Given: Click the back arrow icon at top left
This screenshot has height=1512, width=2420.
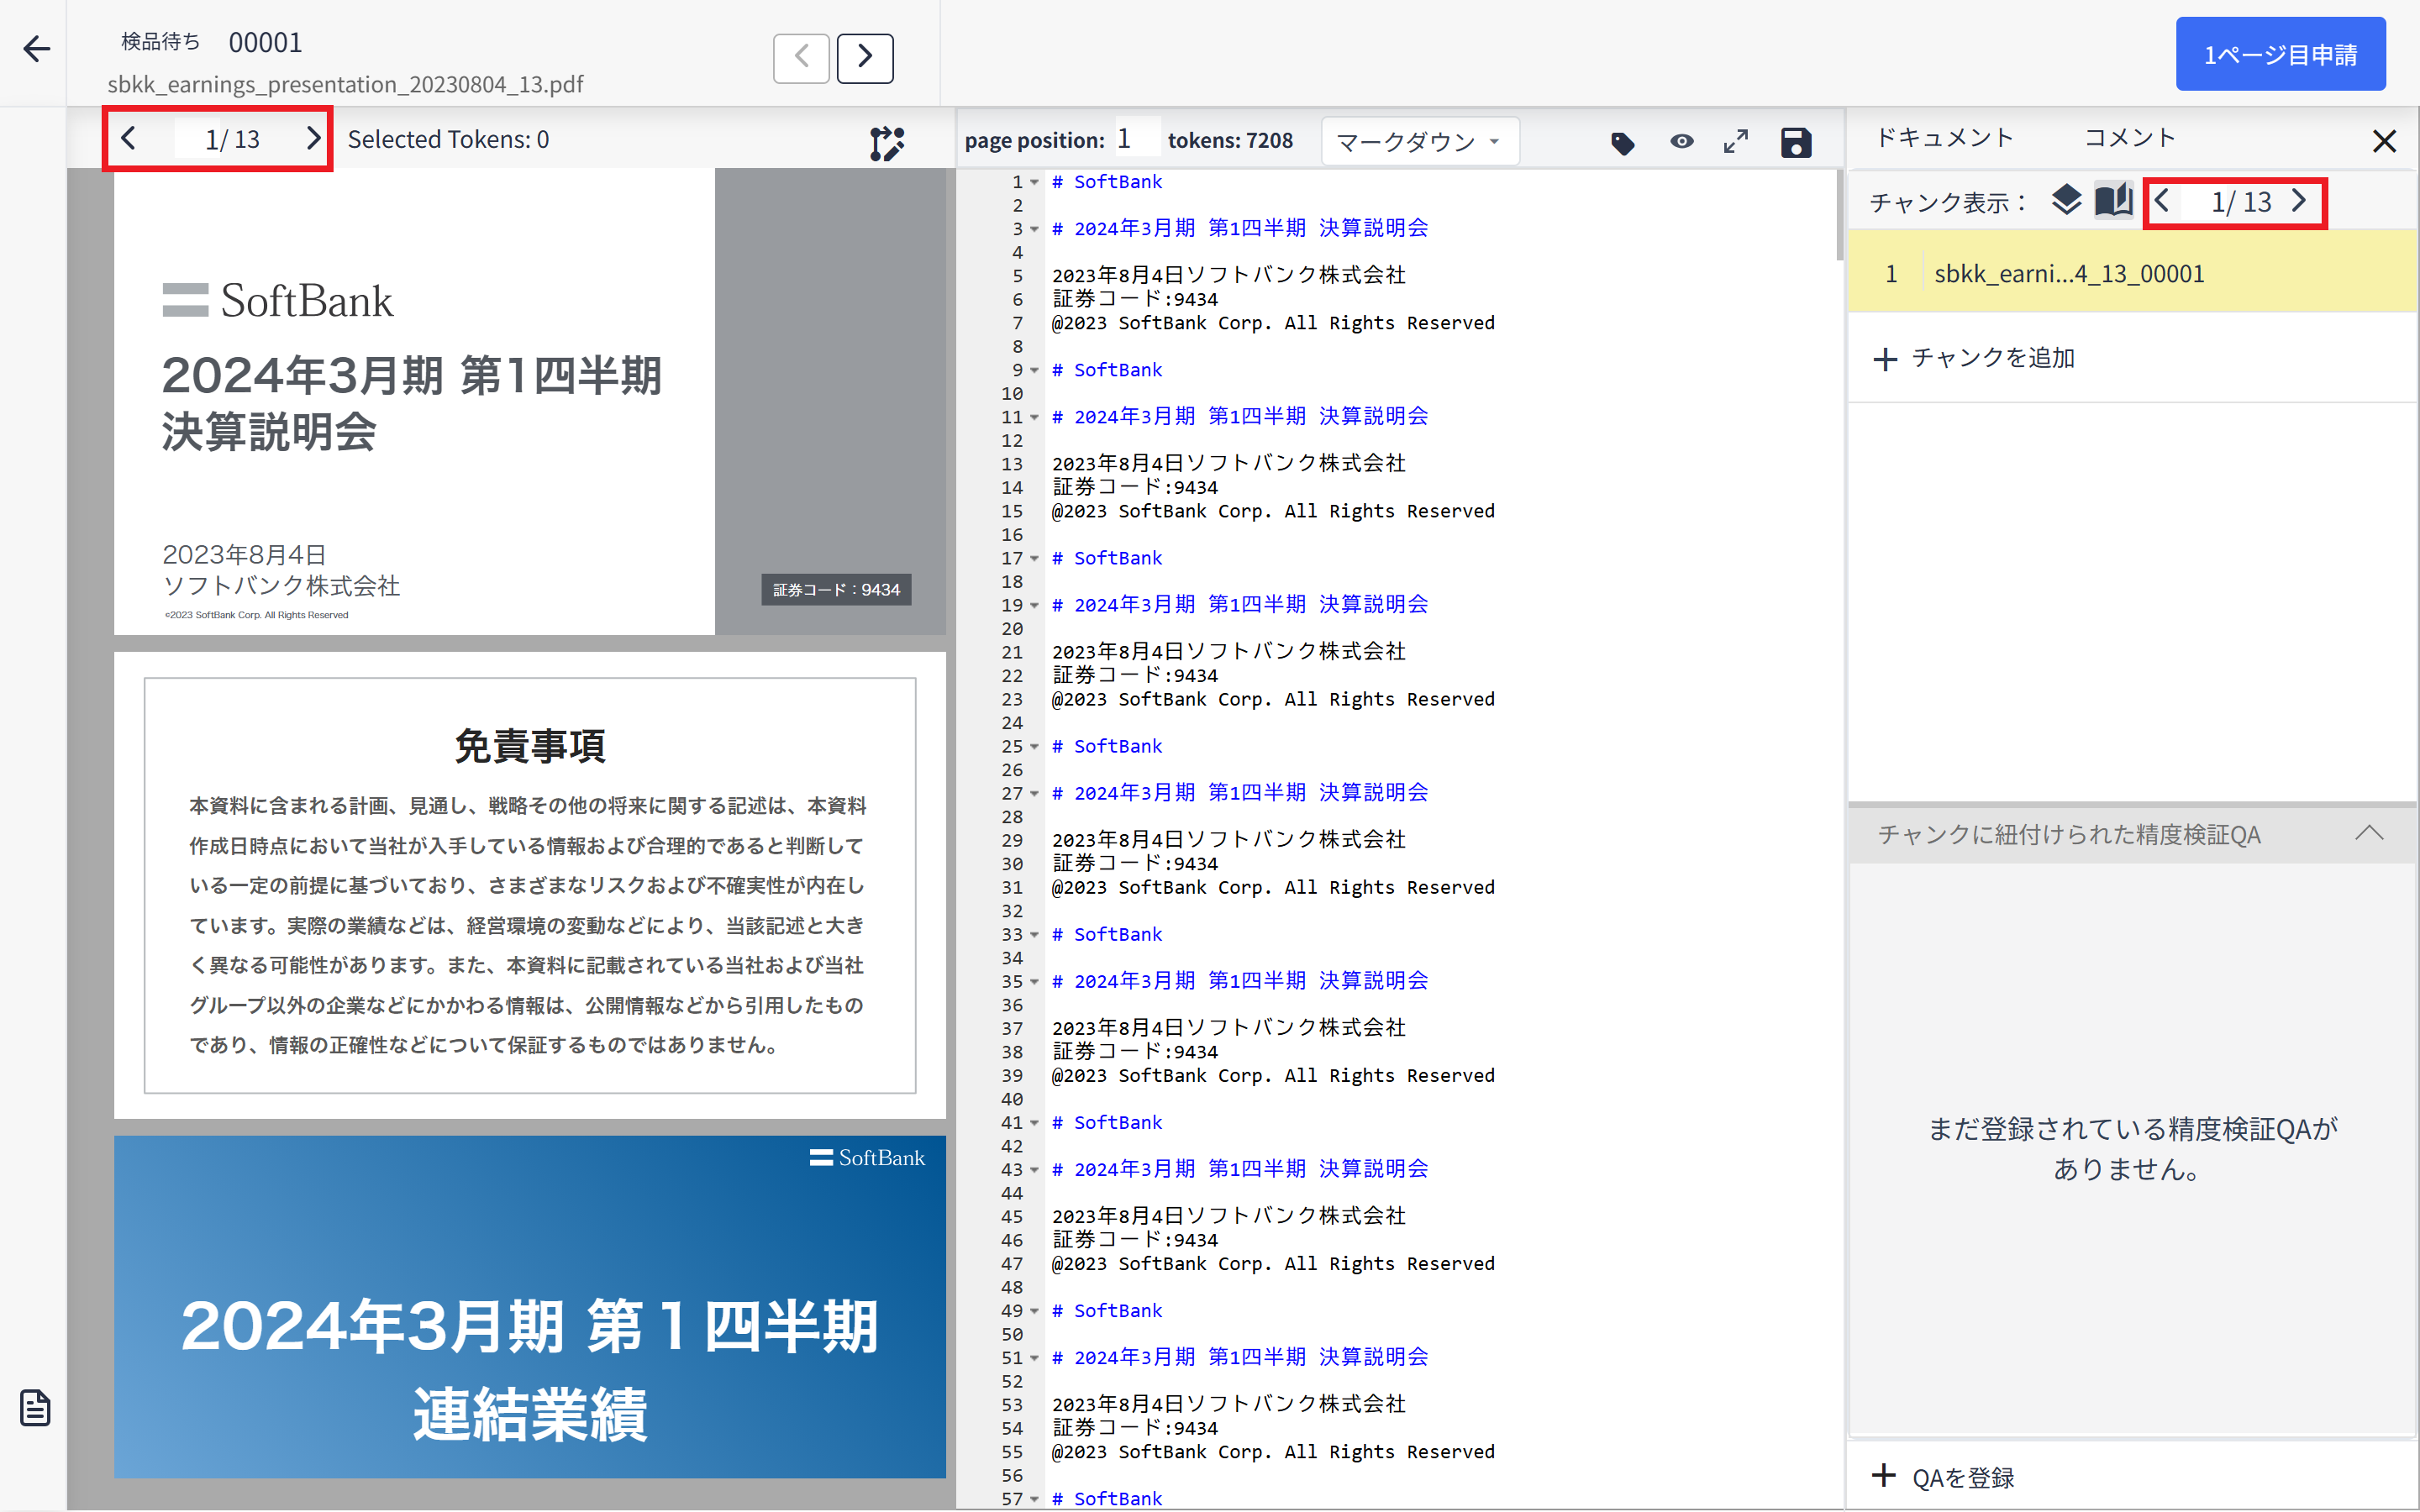Looking at the screenshot, I should [37, 49].
